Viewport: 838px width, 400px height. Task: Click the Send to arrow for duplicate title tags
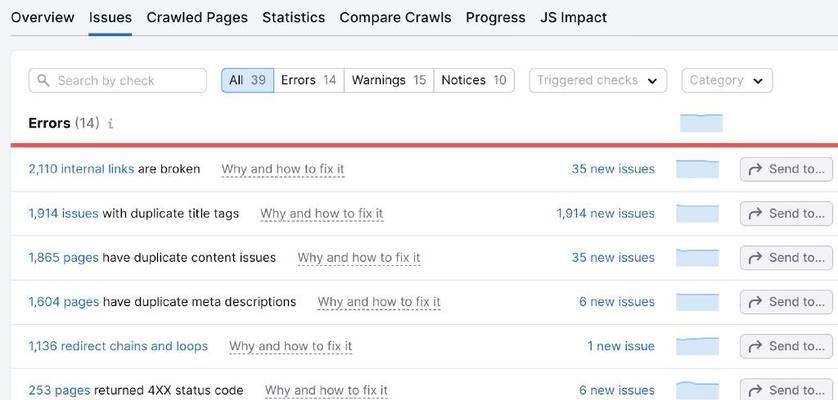755,214
